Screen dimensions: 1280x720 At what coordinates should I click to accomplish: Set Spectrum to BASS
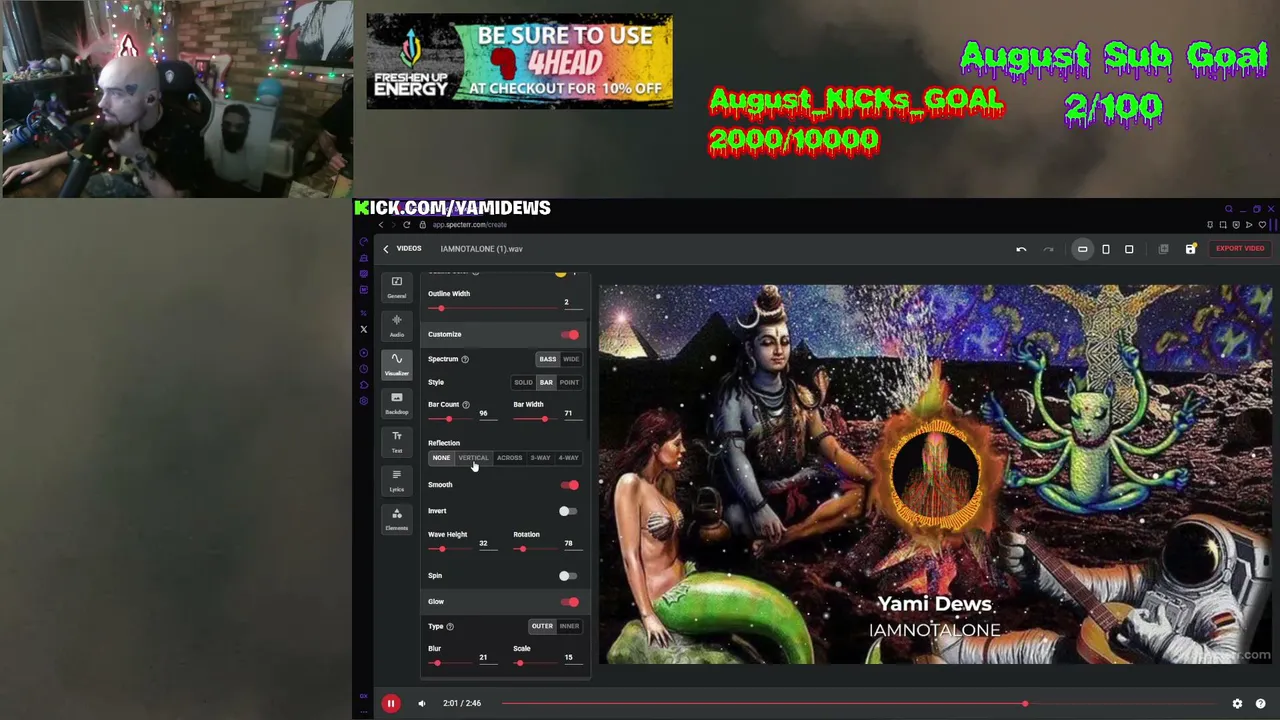(x=548, y=359)
